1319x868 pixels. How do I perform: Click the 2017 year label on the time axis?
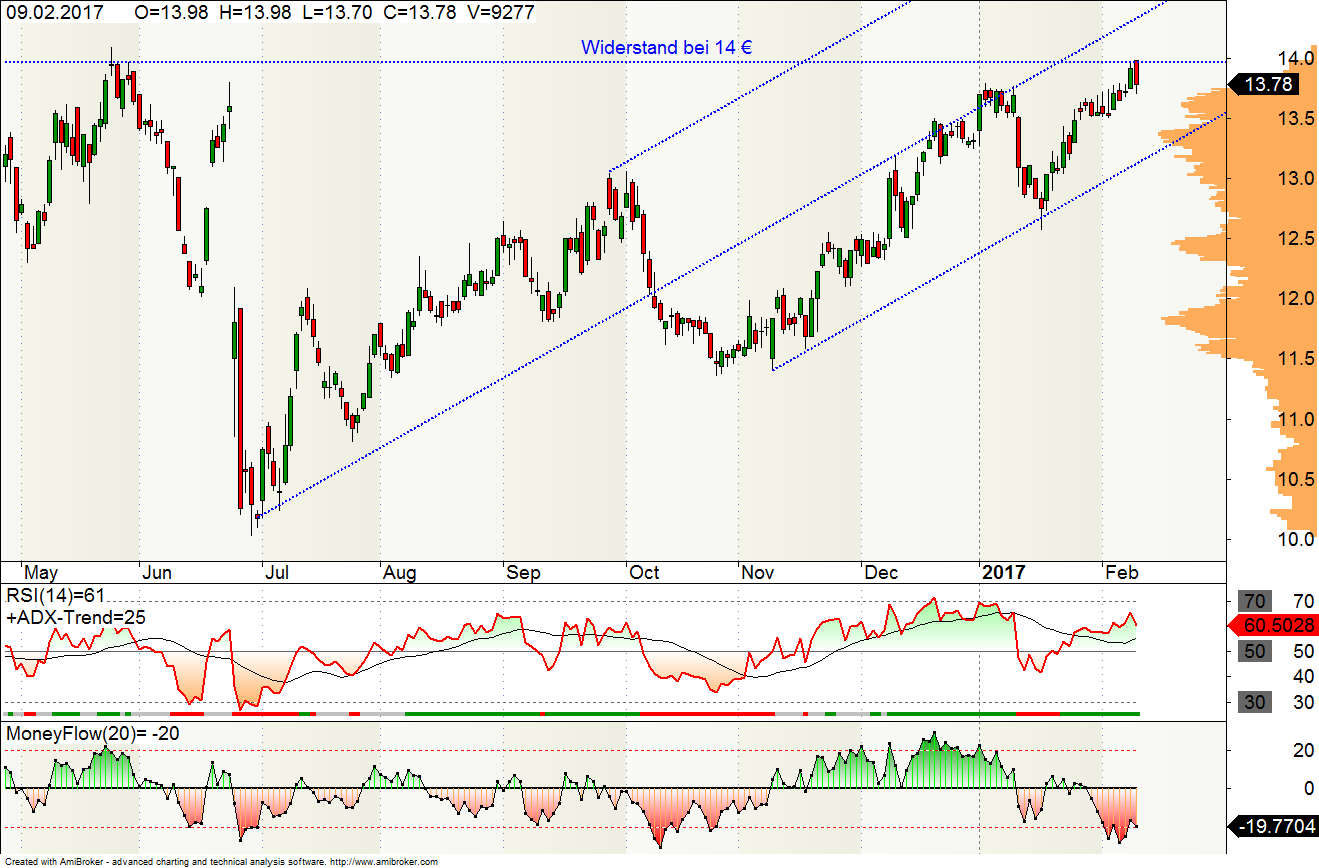pyautogui.click(x=1004, y=573)
